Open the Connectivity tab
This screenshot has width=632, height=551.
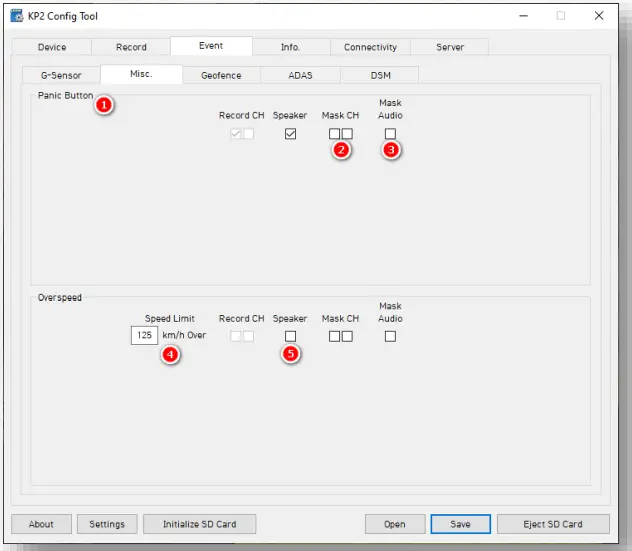click(x=370, y=47)
